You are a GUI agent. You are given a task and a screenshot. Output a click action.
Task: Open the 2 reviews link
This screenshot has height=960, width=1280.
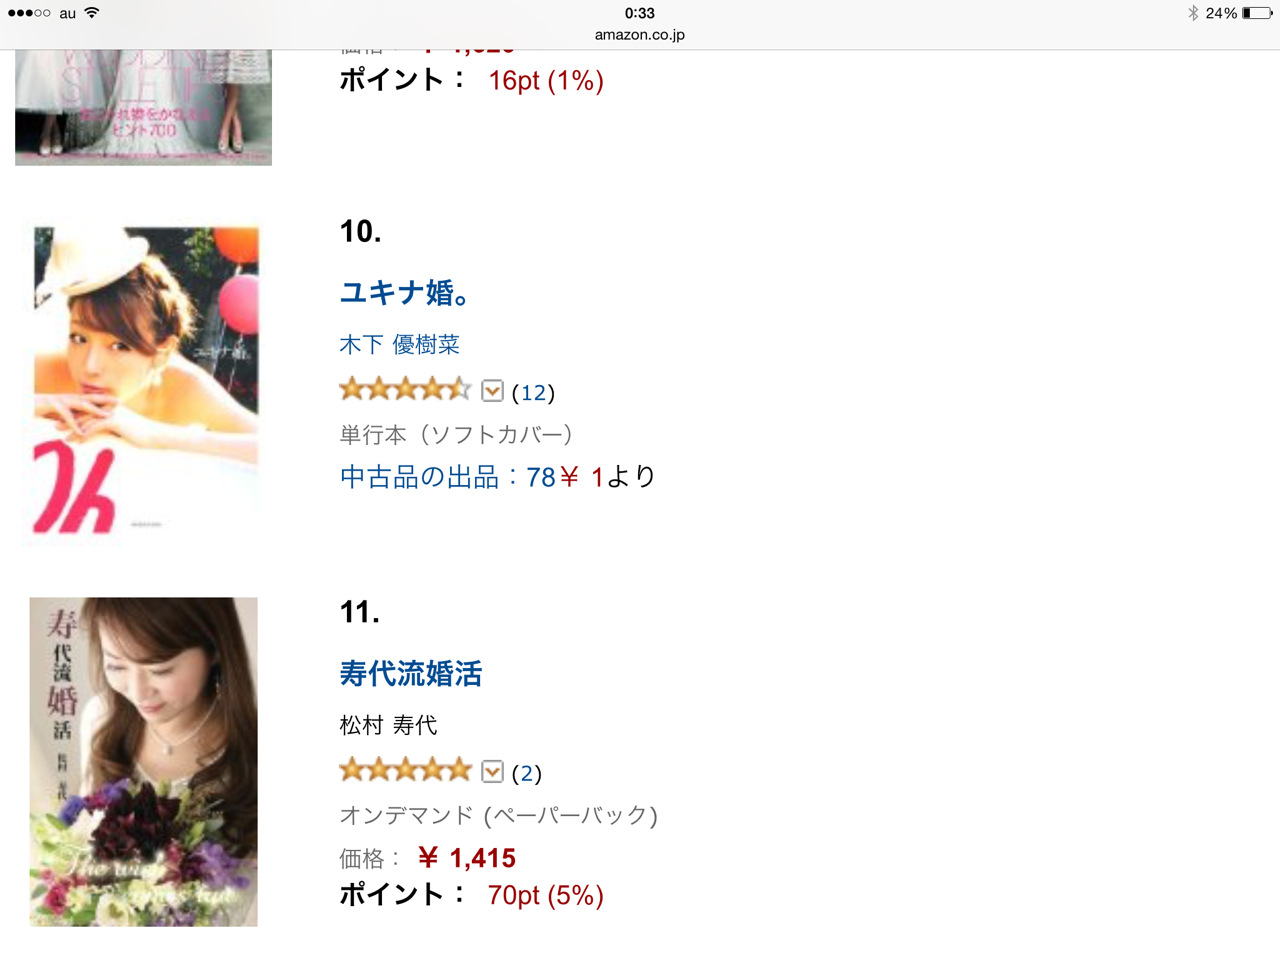coord(527,773)
